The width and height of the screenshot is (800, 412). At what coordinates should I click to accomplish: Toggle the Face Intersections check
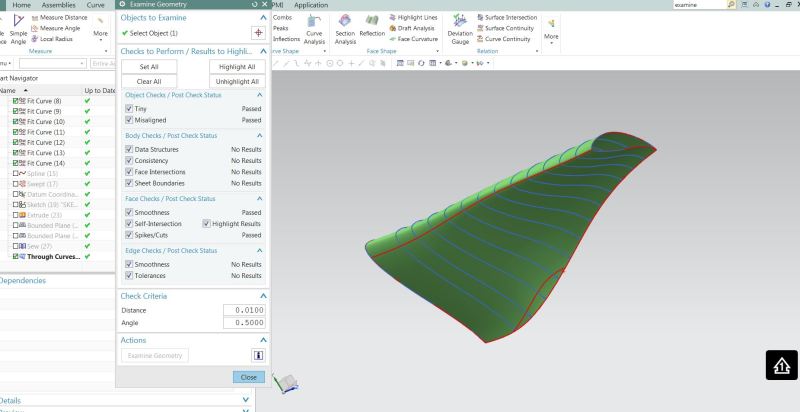129,172
